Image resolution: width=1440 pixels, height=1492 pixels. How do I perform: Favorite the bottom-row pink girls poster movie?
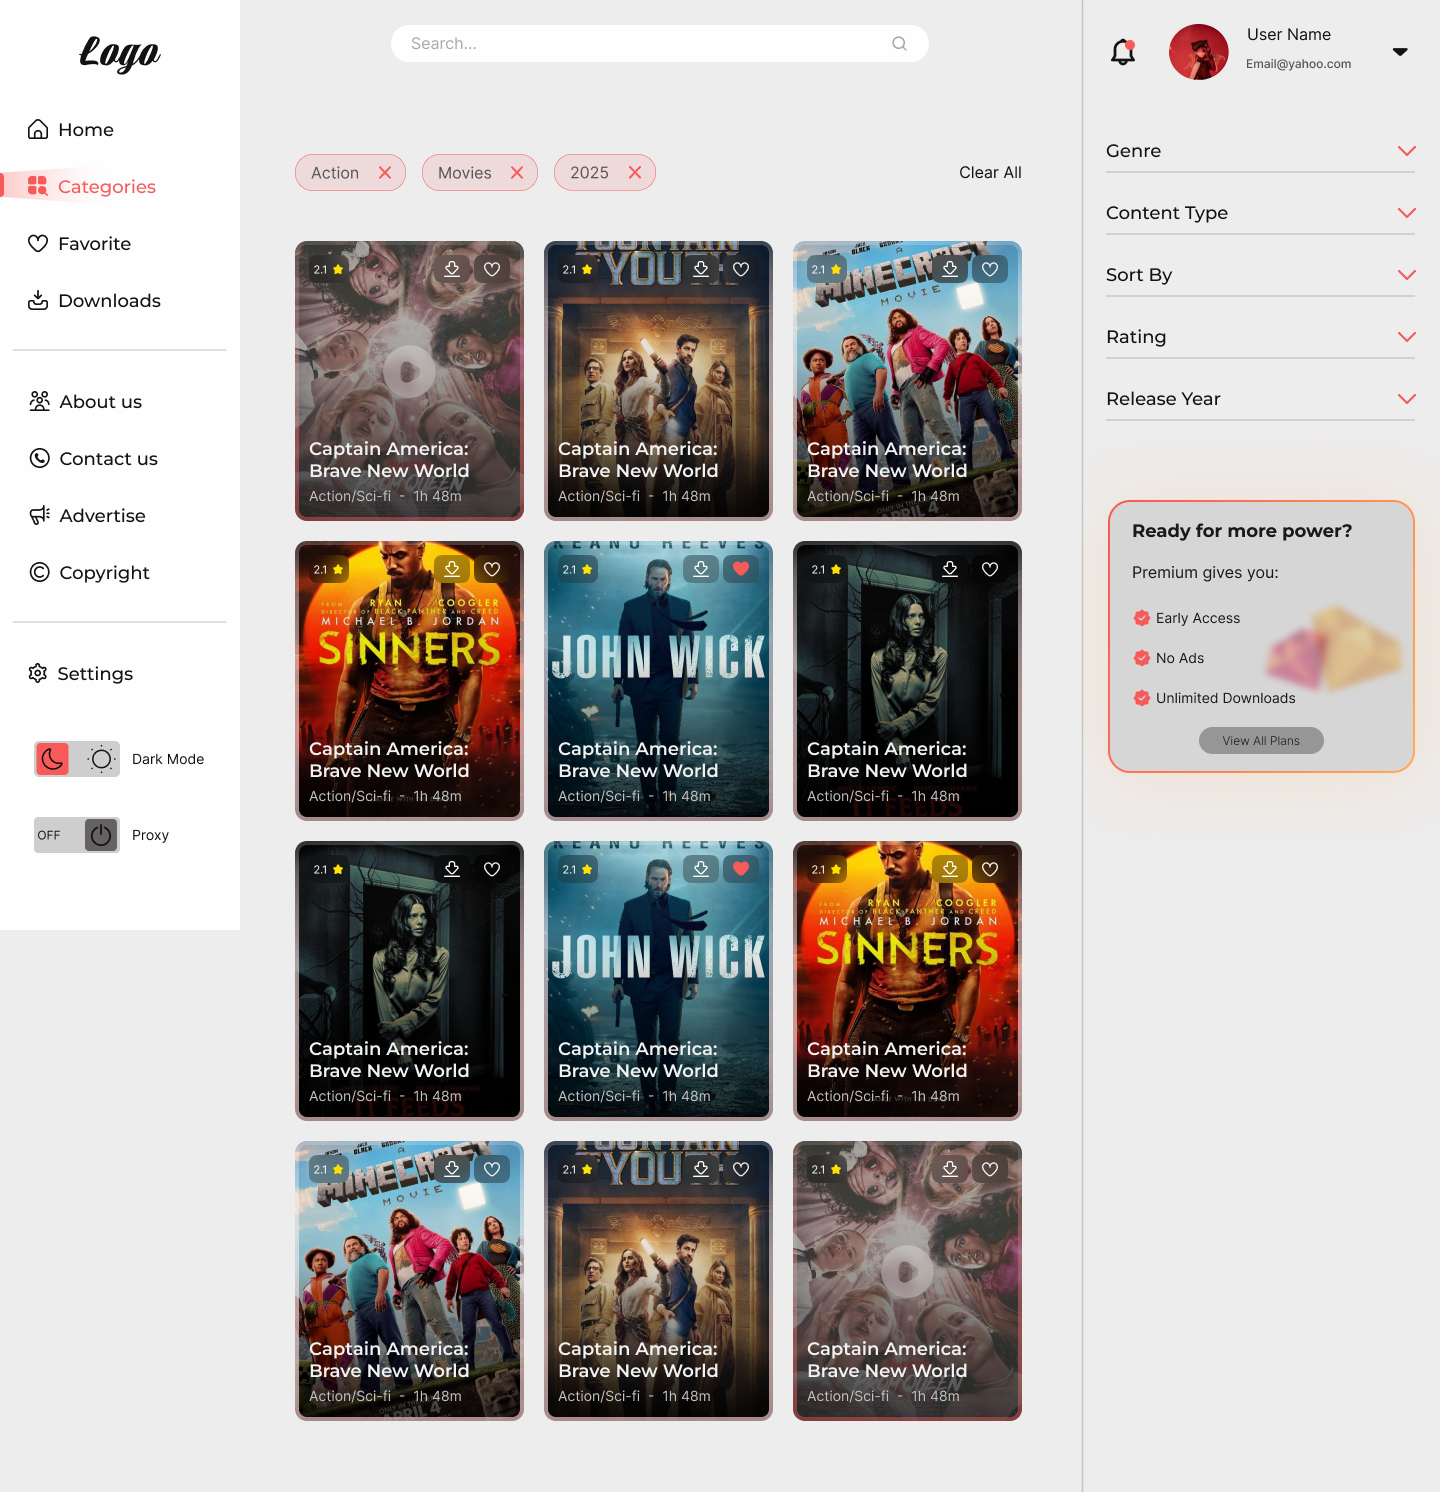click(990, 1169)
